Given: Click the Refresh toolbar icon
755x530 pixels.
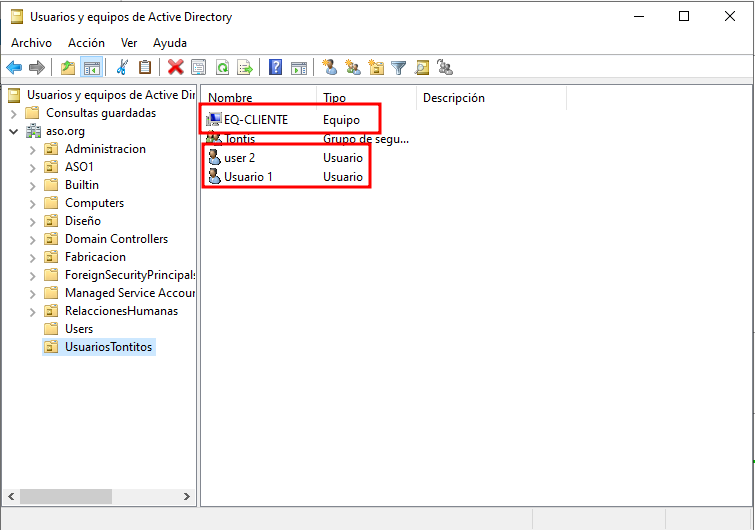Looking at the screenshot, I should (222, 67).
